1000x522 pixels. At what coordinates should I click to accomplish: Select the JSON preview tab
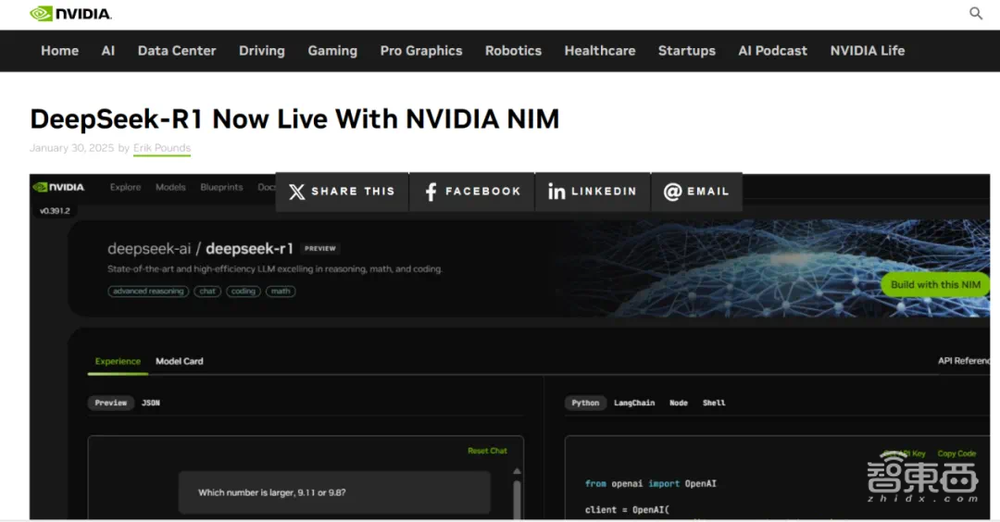(x=151, y=403)
